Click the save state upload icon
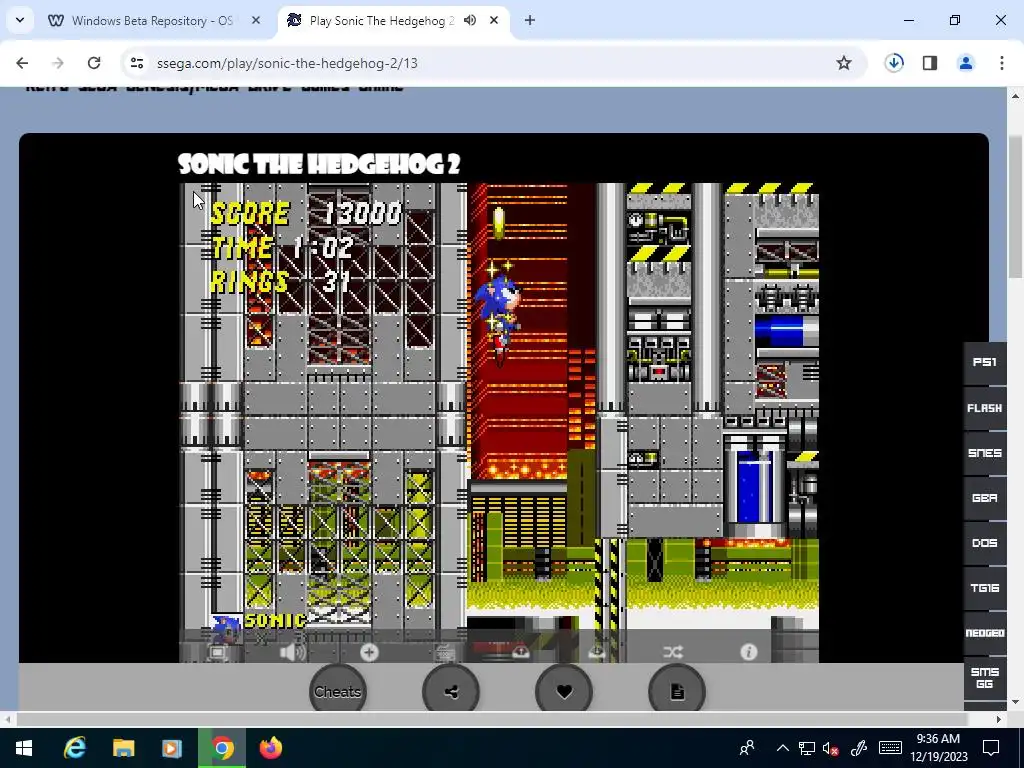 click(x=520, y=652)
